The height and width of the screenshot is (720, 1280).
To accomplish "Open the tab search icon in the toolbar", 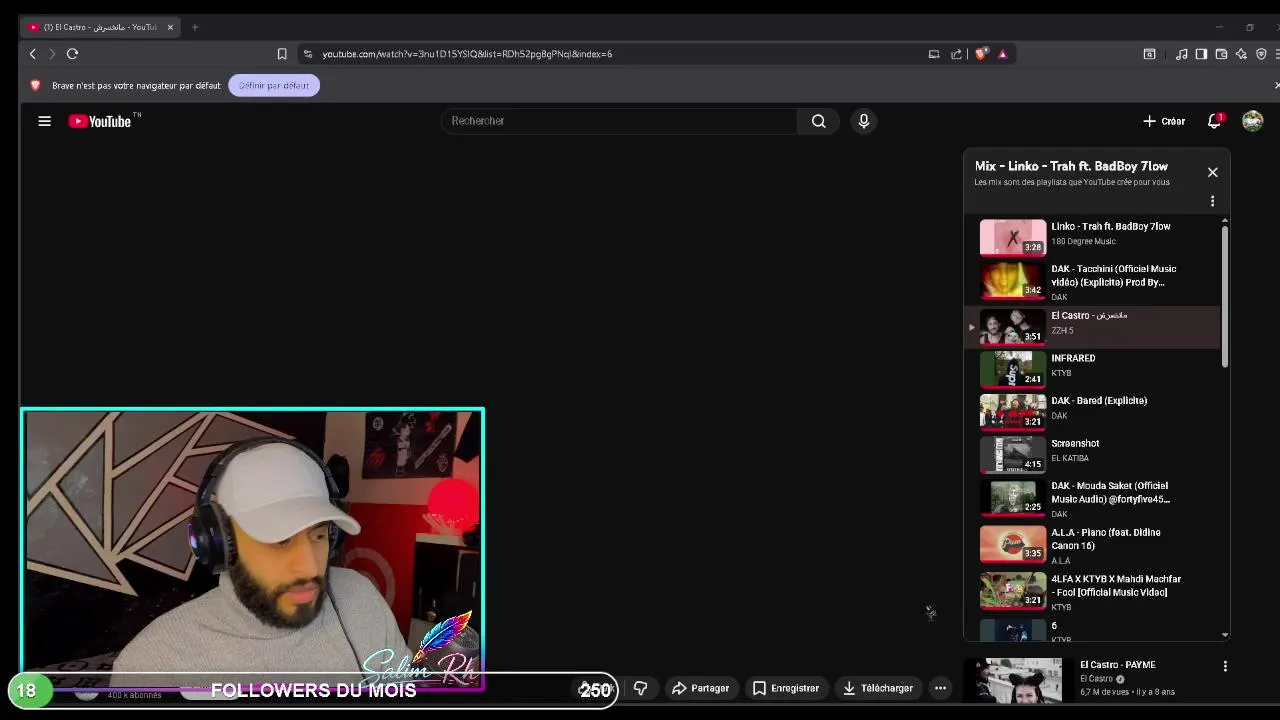I will click(x=1149, y=54).
